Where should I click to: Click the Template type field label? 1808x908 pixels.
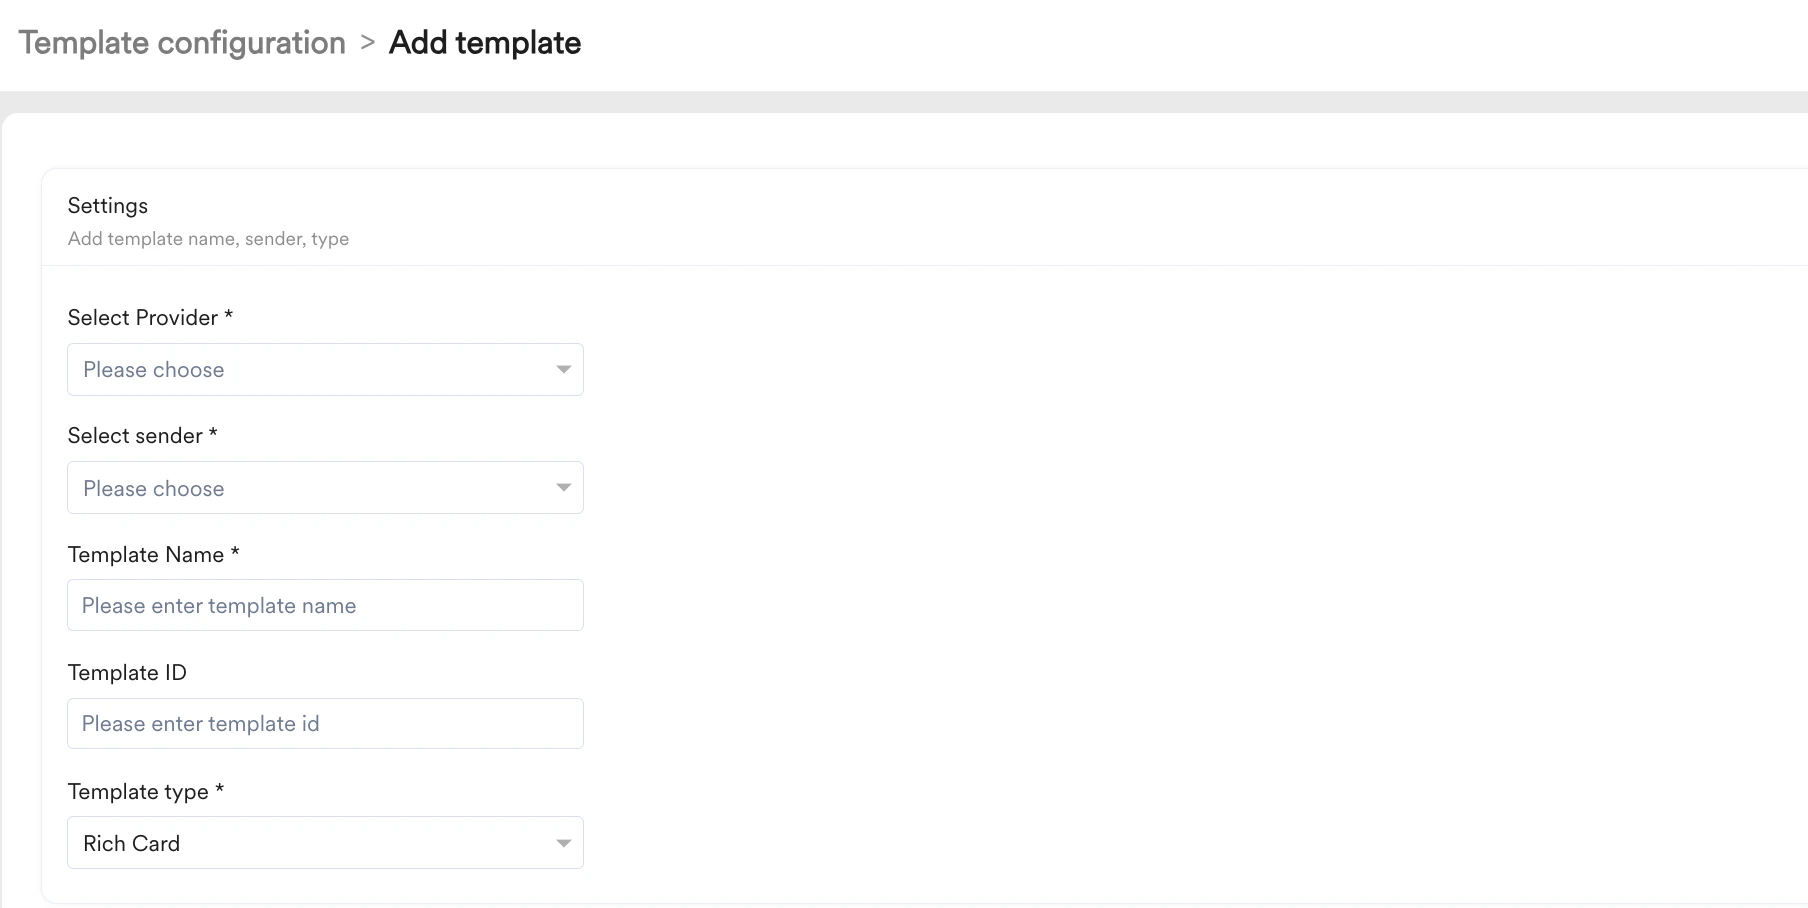(138, 792)
